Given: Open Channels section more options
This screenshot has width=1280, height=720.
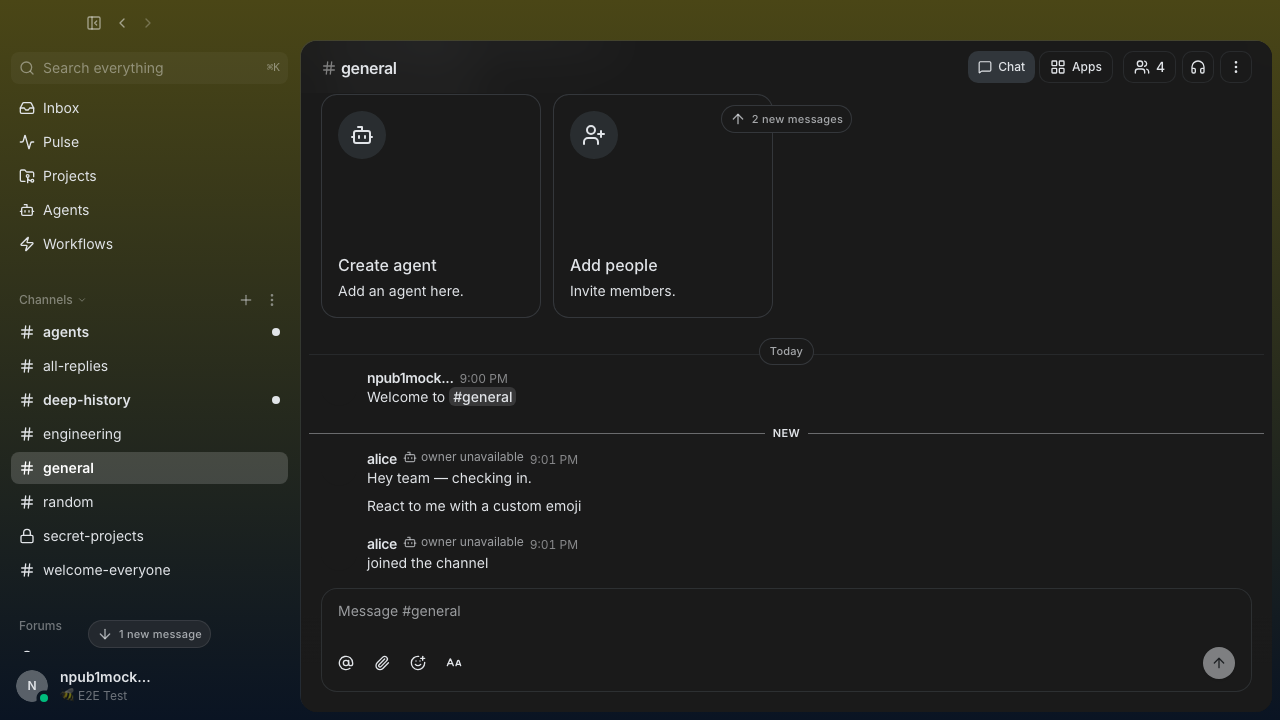Looking at the screenshot, I should (272, 300).
